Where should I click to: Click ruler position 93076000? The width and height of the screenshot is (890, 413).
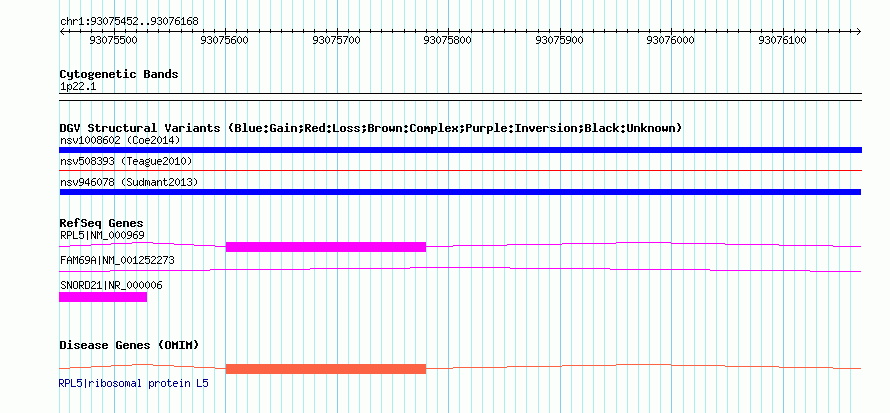click(671, 40)
